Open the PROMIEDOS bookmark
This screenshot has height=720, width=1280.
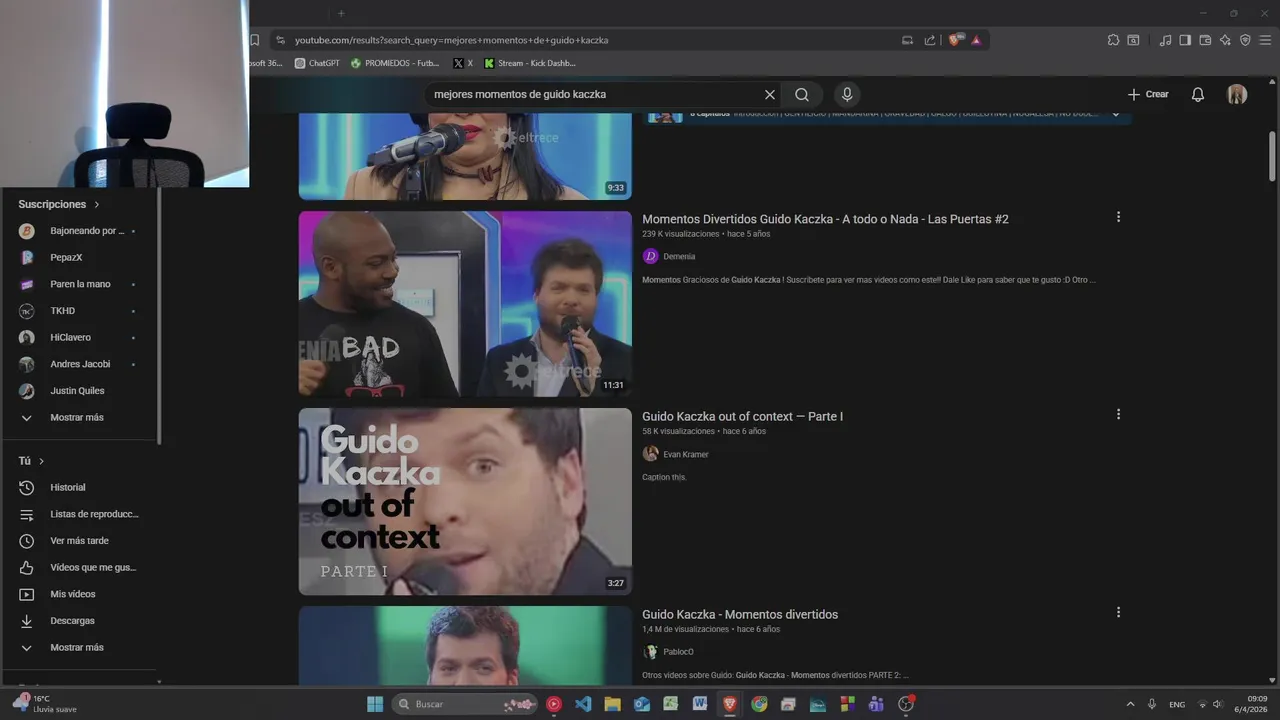click(x=395, y=63)
